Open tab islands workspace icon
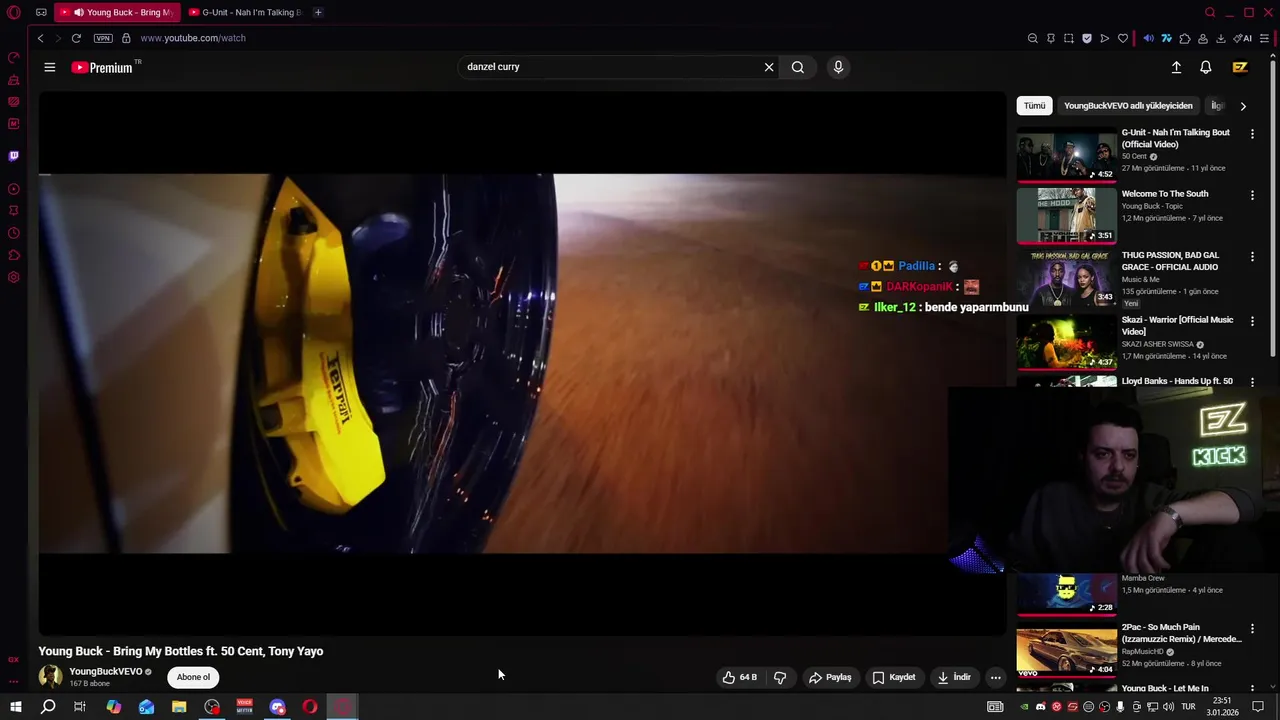 pyautogui.click(x=41, y=13)
